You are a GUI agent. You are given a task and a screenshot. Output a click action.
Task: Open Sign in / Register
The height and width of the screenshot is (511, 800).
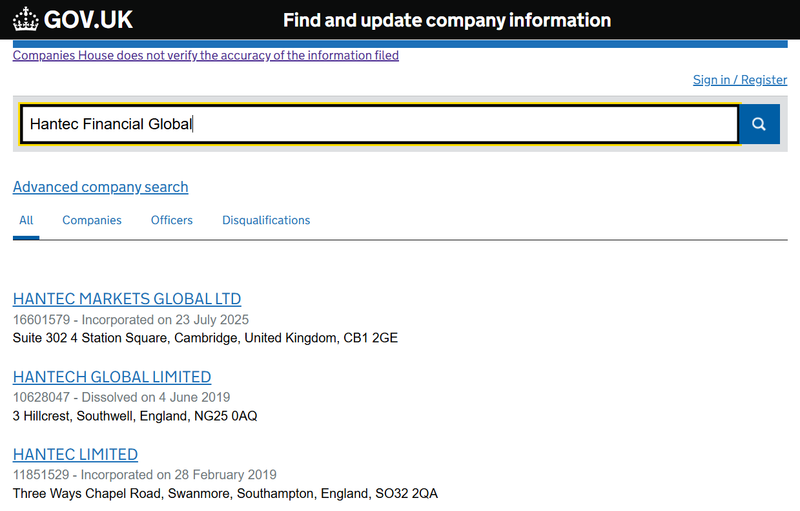click(740, 80)
